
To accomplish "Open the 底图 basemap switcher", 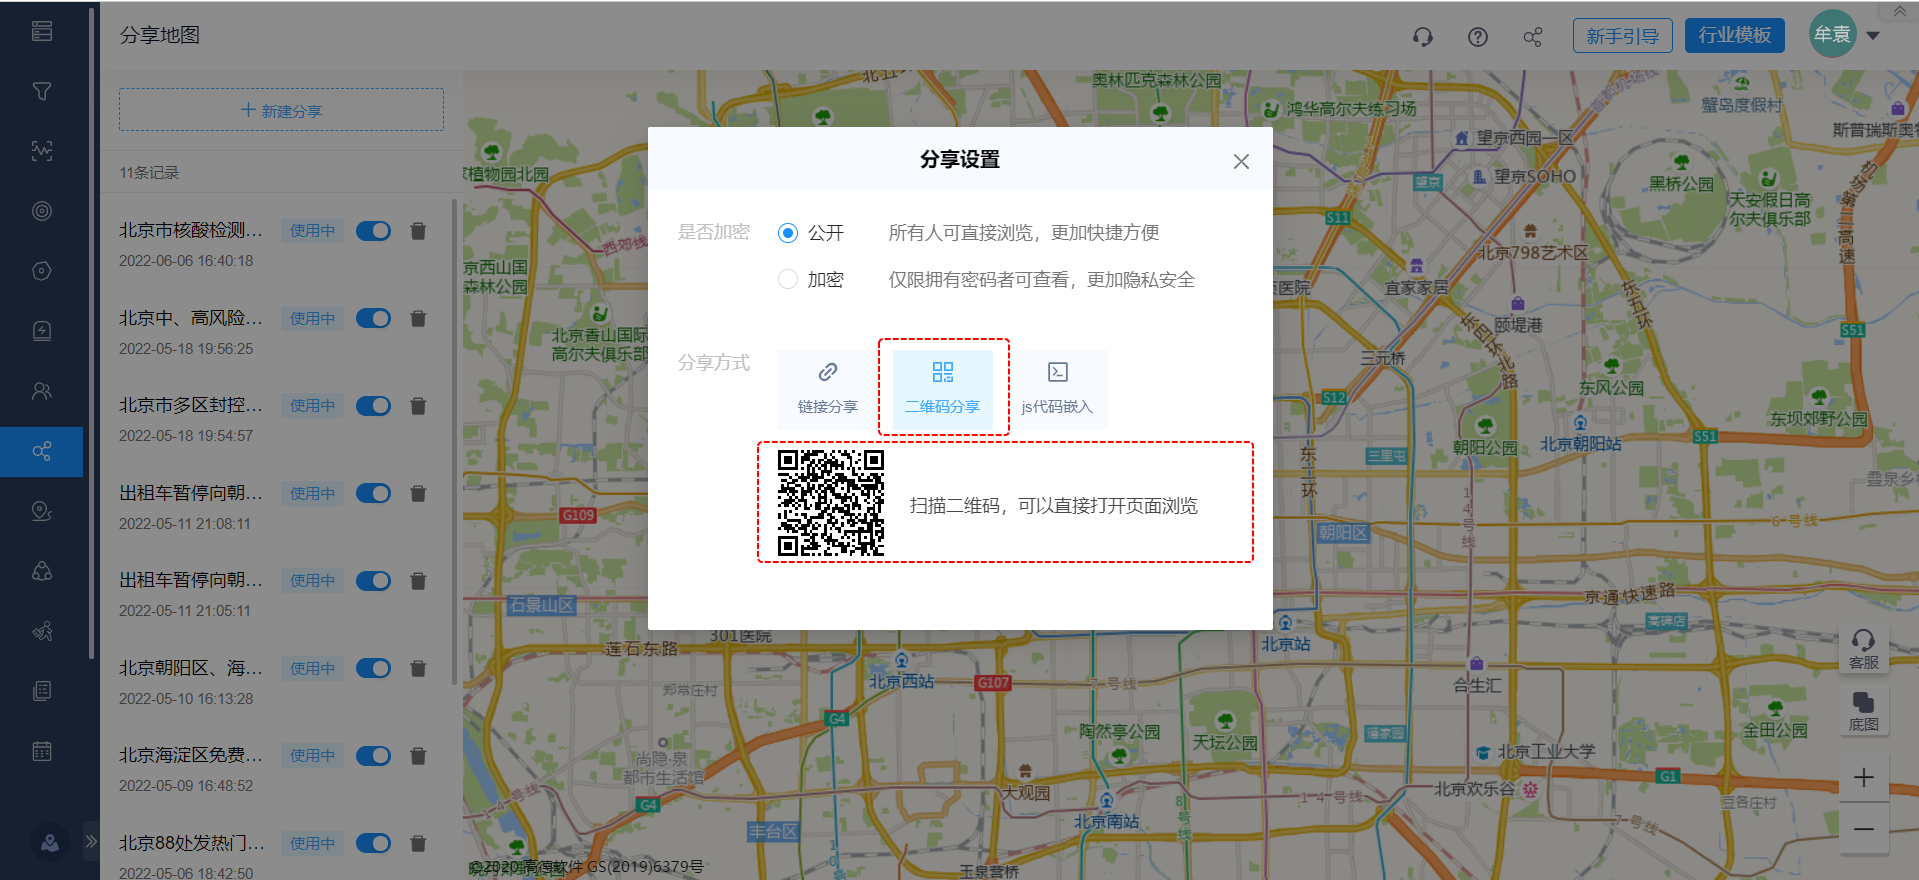I will click(1863, 711).
